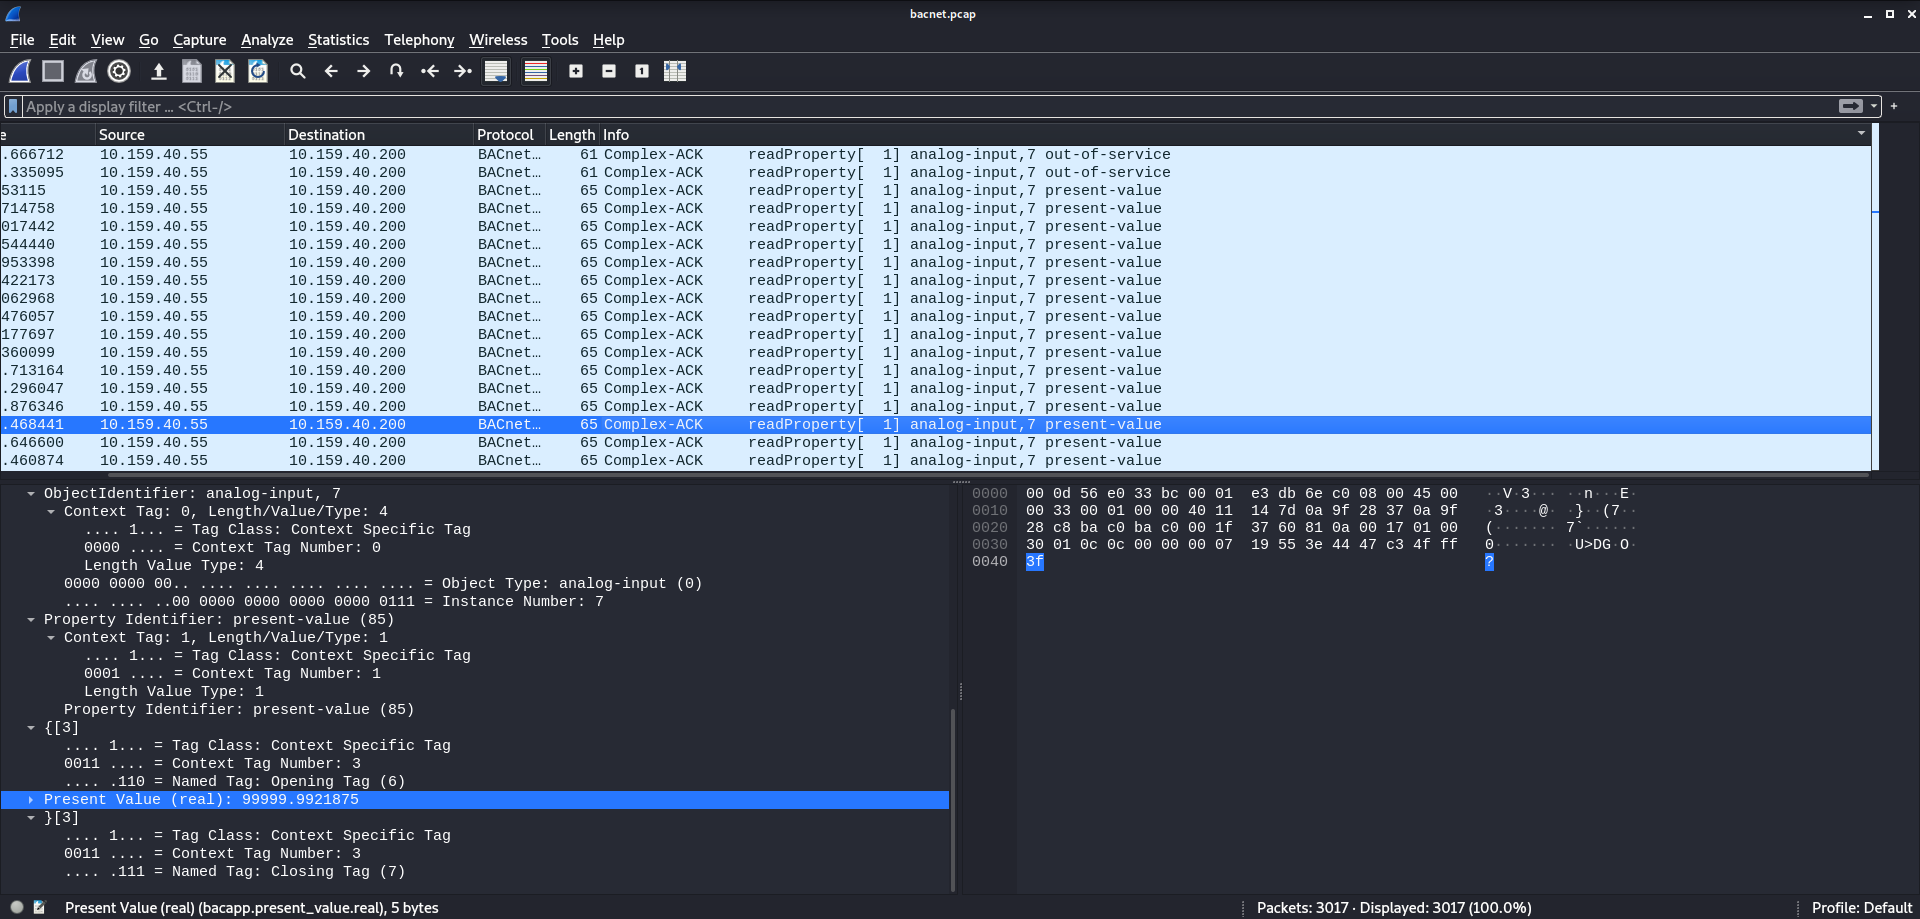Click display filter bookmark icon
Viewport: 1920px width, 919px height.
[x=13, y=106]
